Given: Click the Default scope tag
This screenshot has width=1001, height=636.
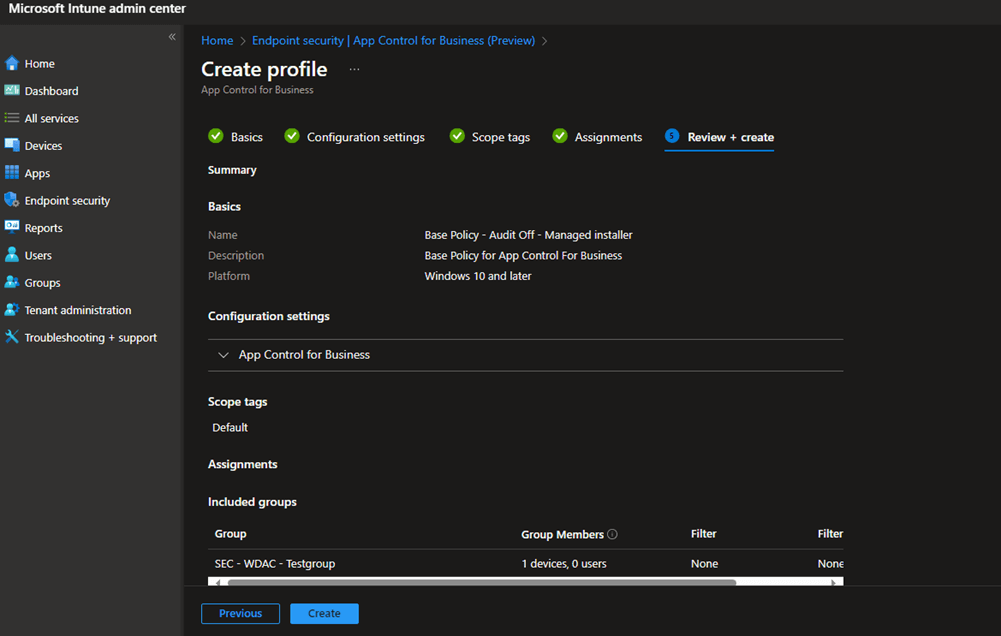Looking at the screenshot, I should pos(230,427).
